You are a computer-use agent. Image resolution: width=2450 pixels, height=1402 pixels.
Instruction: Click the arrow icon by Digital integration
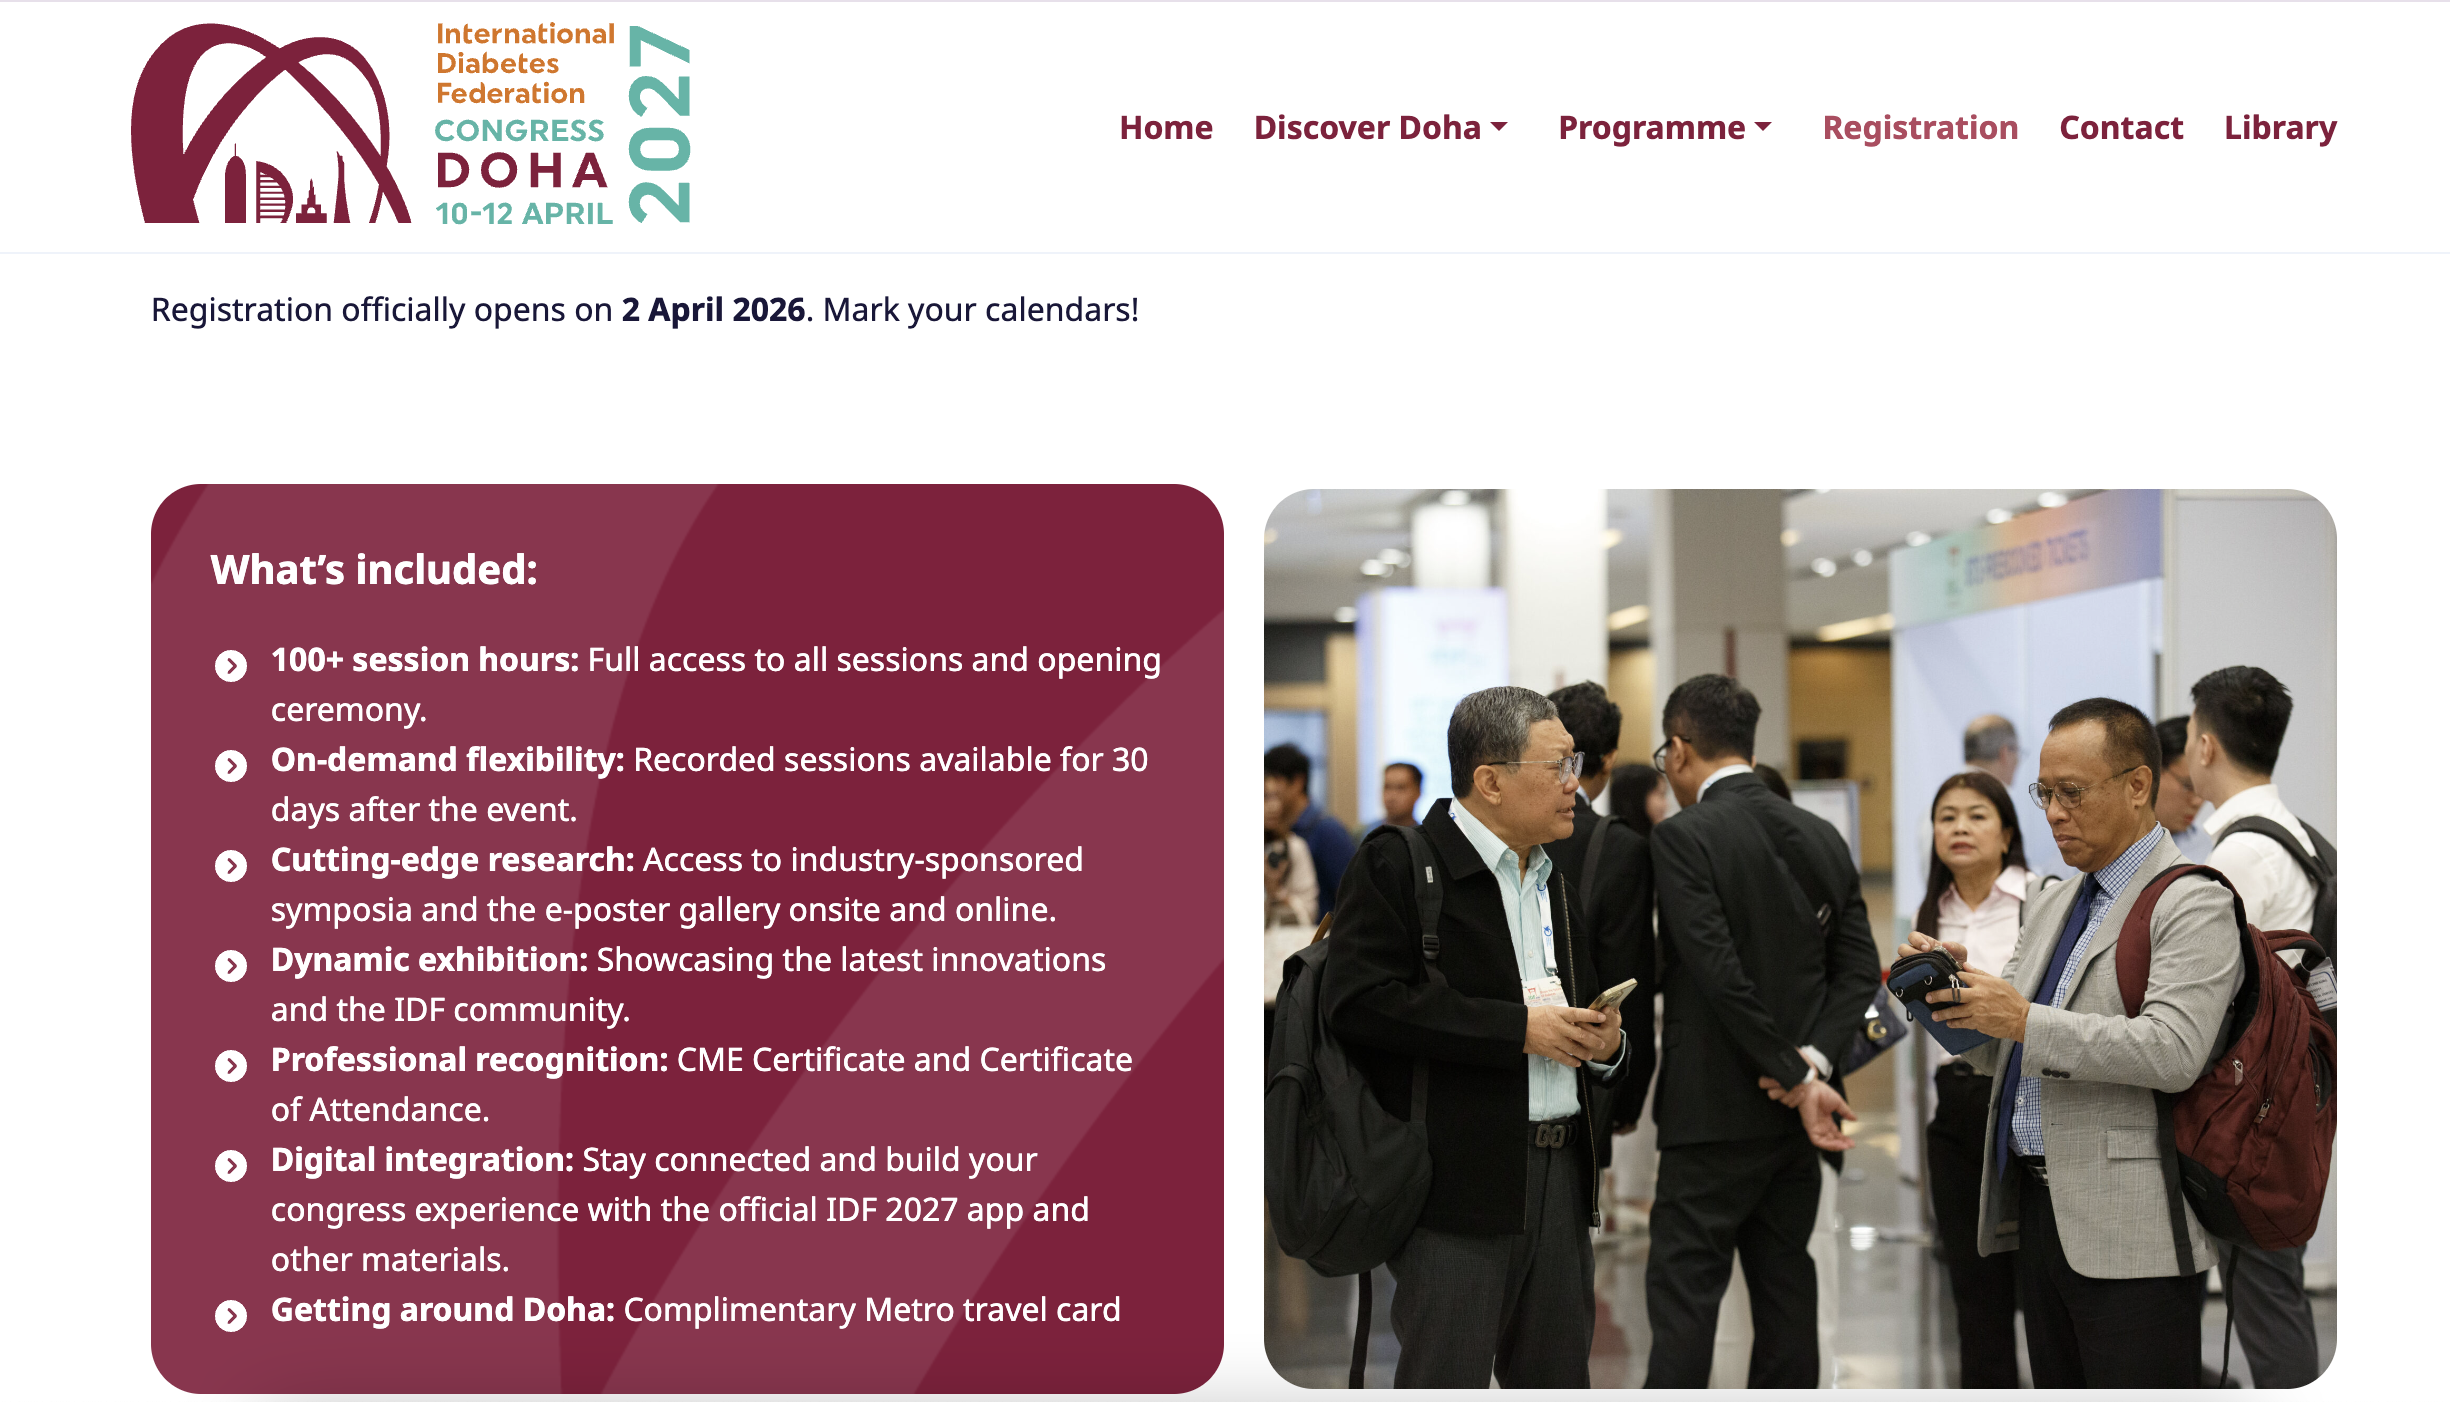[231, 1165]
